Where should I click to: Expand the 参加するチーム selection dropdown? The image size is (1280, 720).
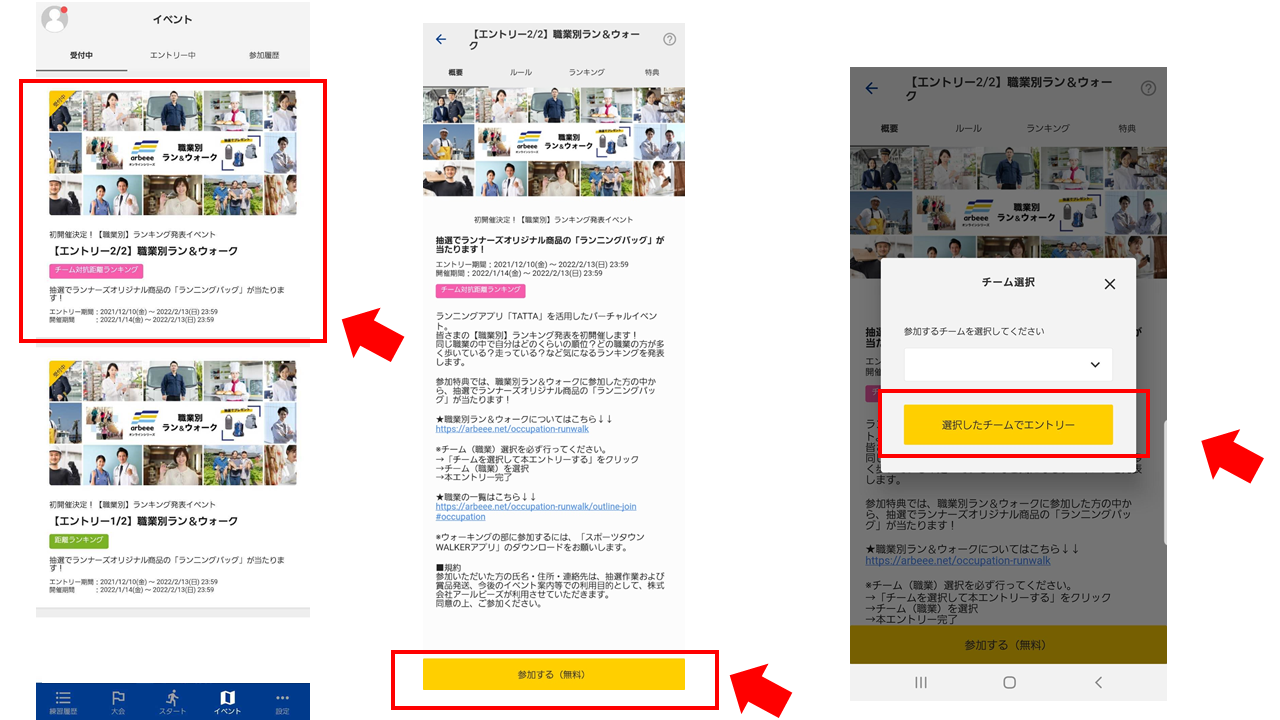[x=1007, y=365]
